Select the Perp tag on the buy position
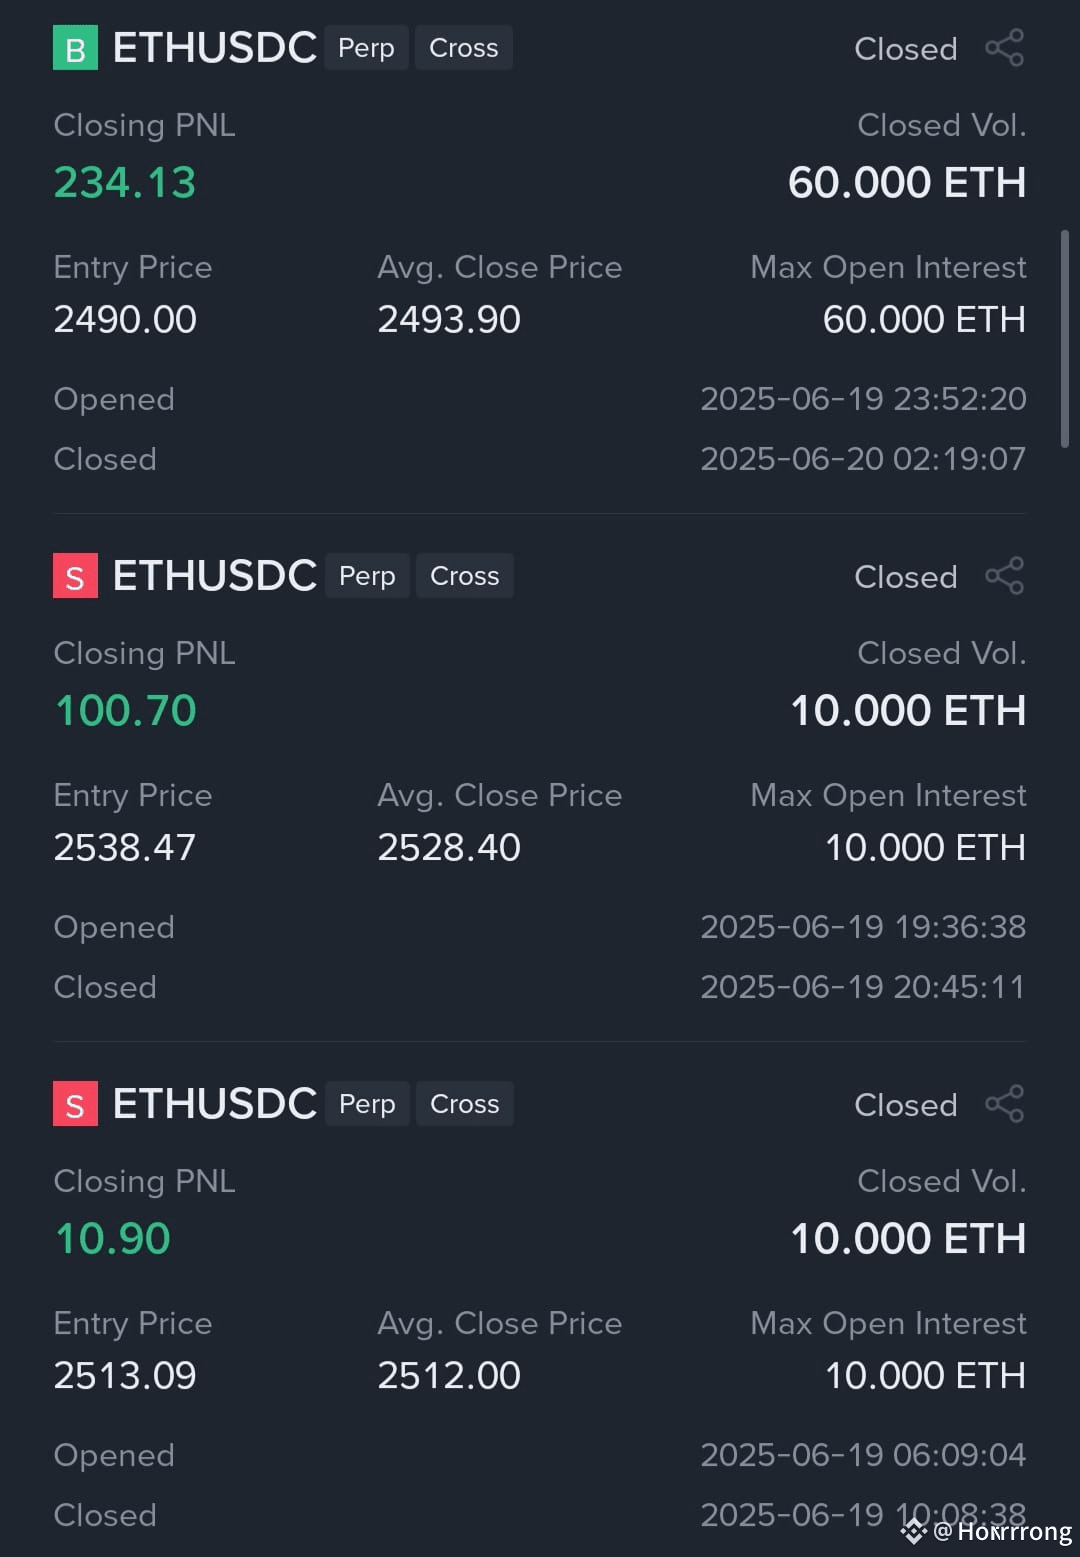This screenshot has height=1557, width=1080. [x=366, y=48]
